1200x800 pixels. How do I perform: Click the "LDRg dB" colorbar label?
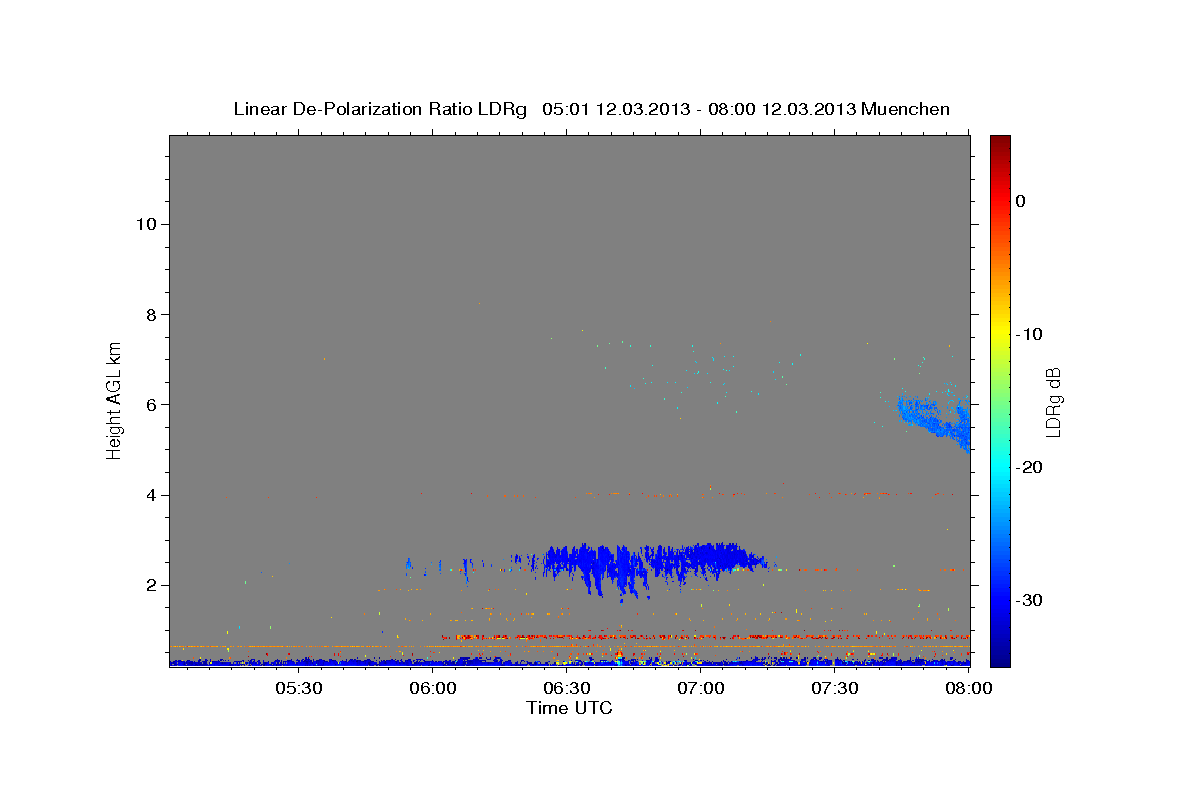[1053, 401]
